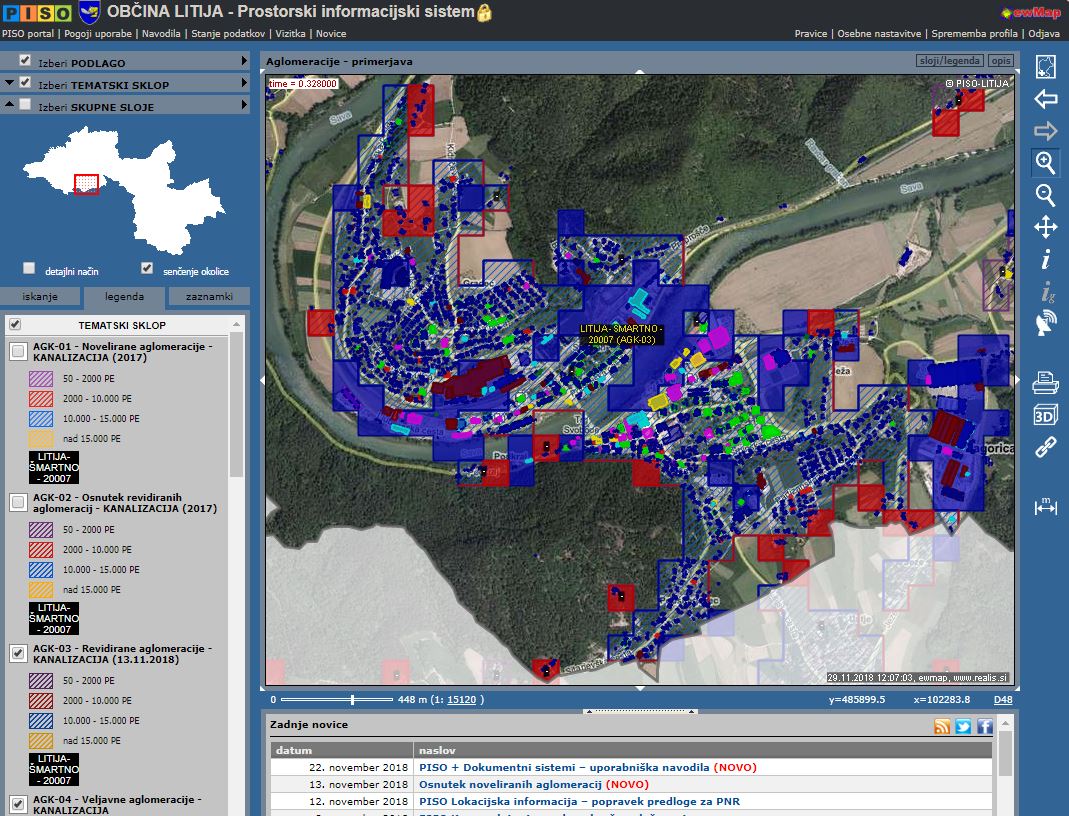1069x816 pixels.
Task: Expand the Izberi PODLAGO right arrow
Action: (243, 62)
